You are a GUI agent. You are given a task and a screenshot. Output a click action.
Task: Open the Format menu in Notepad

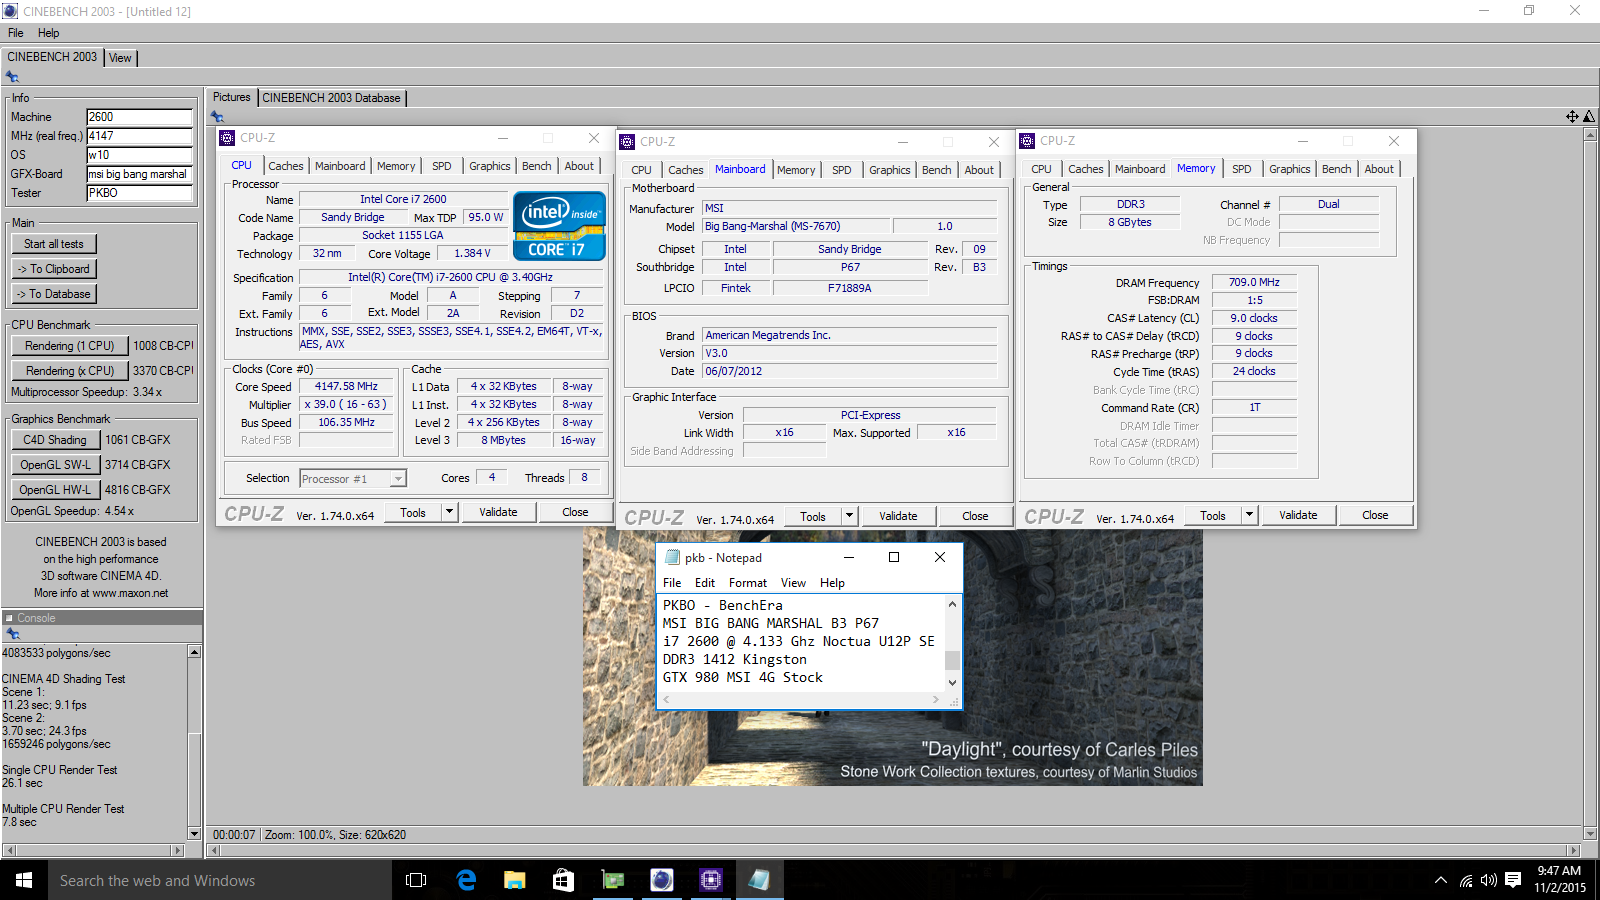coord(748,583)
